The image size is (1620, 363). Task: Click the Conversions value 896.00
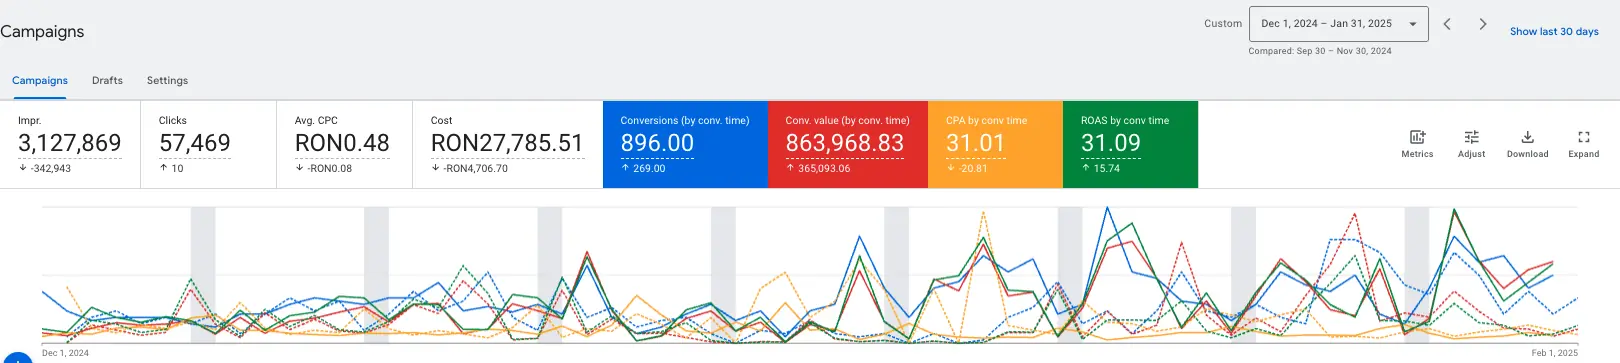[x=657, y=143]
